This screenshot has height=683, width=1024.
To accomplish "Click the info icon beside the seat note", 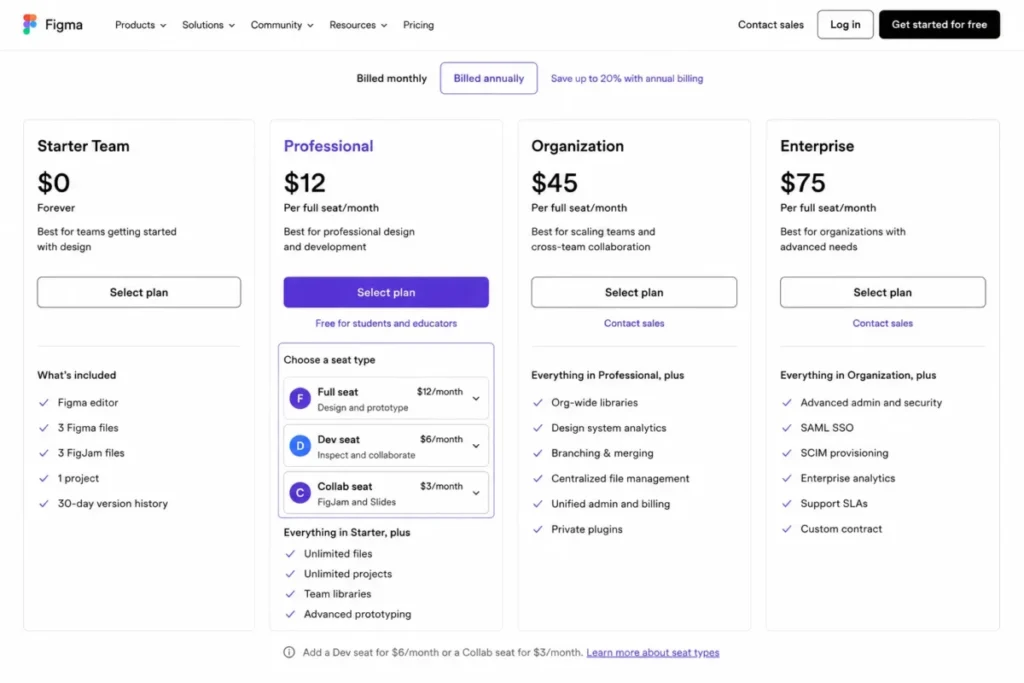I will (x=289, y=652).
